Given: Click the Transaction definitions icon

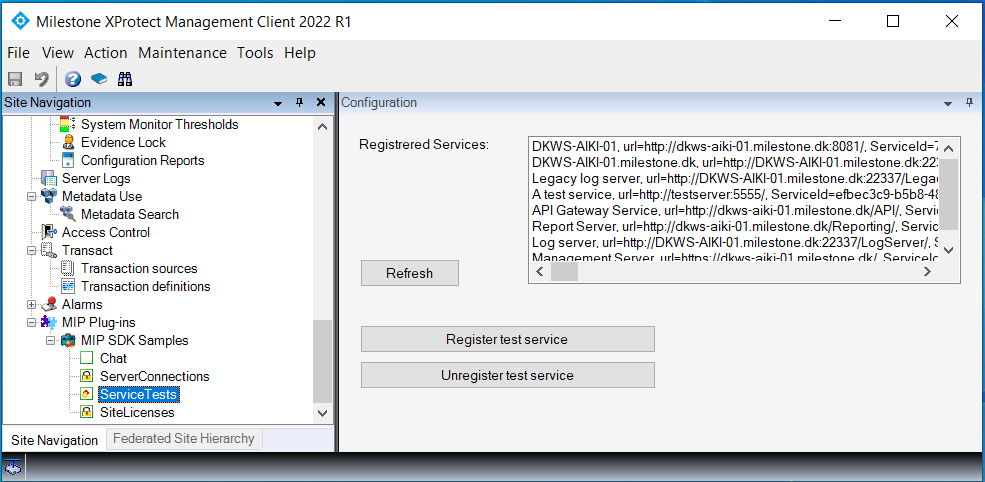Looking at the screenshot, I should tap(68, 287).
